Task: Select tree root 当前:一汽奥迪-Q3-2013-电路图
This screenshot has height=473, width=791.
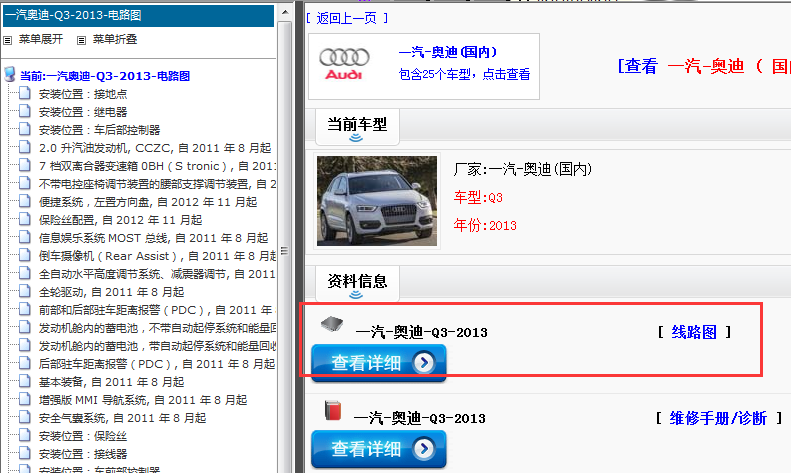Action: pyautogui.click(x=105, y=76)
